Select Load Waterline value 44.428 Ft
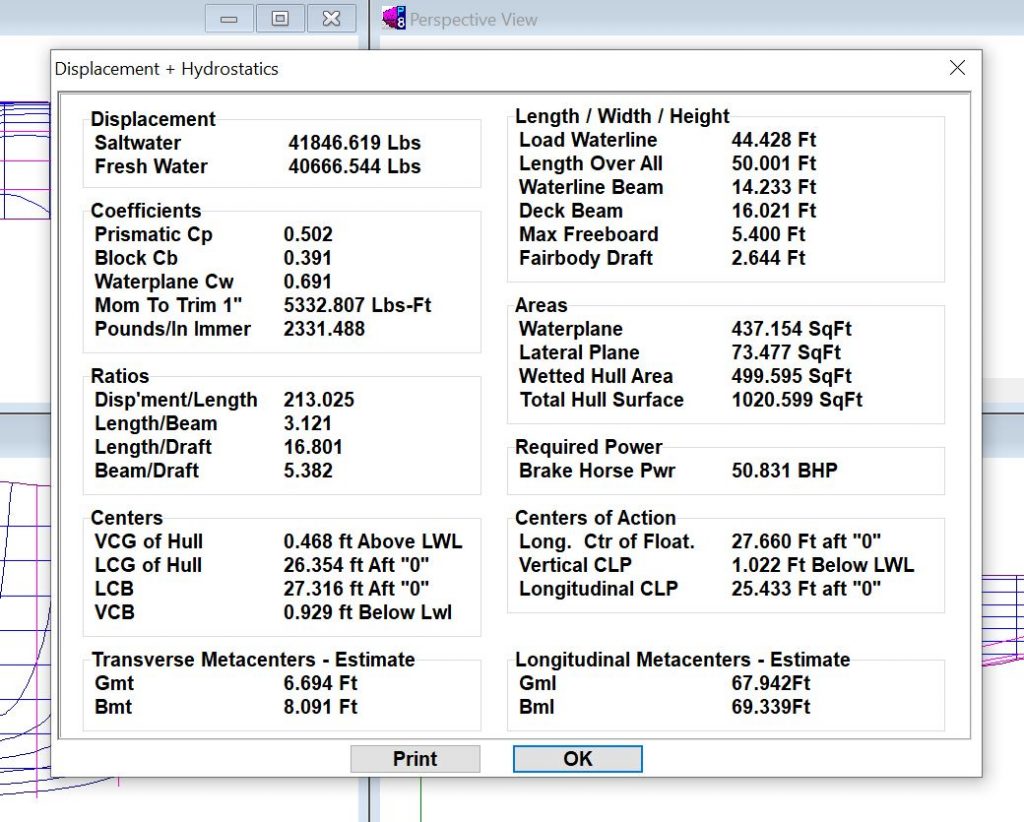Screen dimensions: 1024x822 (774, 140)
